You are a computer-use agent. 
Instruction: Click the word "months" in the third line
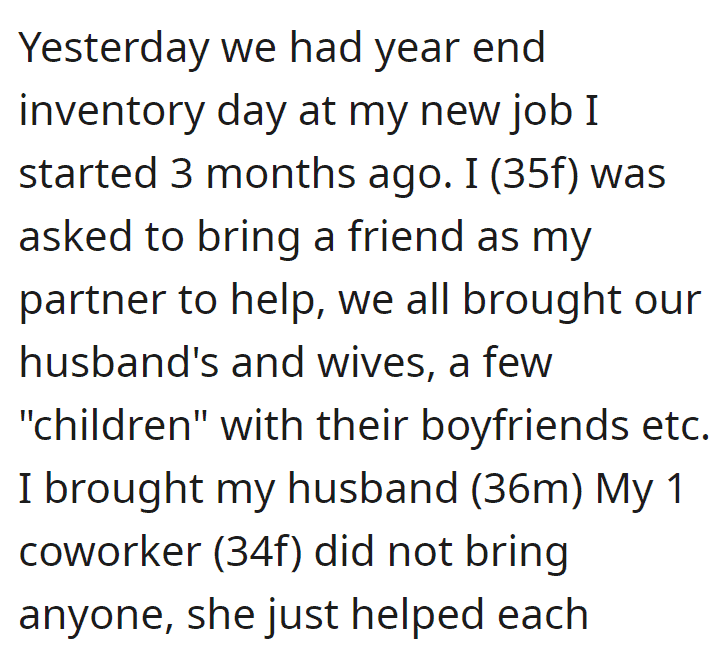(281, 174)
